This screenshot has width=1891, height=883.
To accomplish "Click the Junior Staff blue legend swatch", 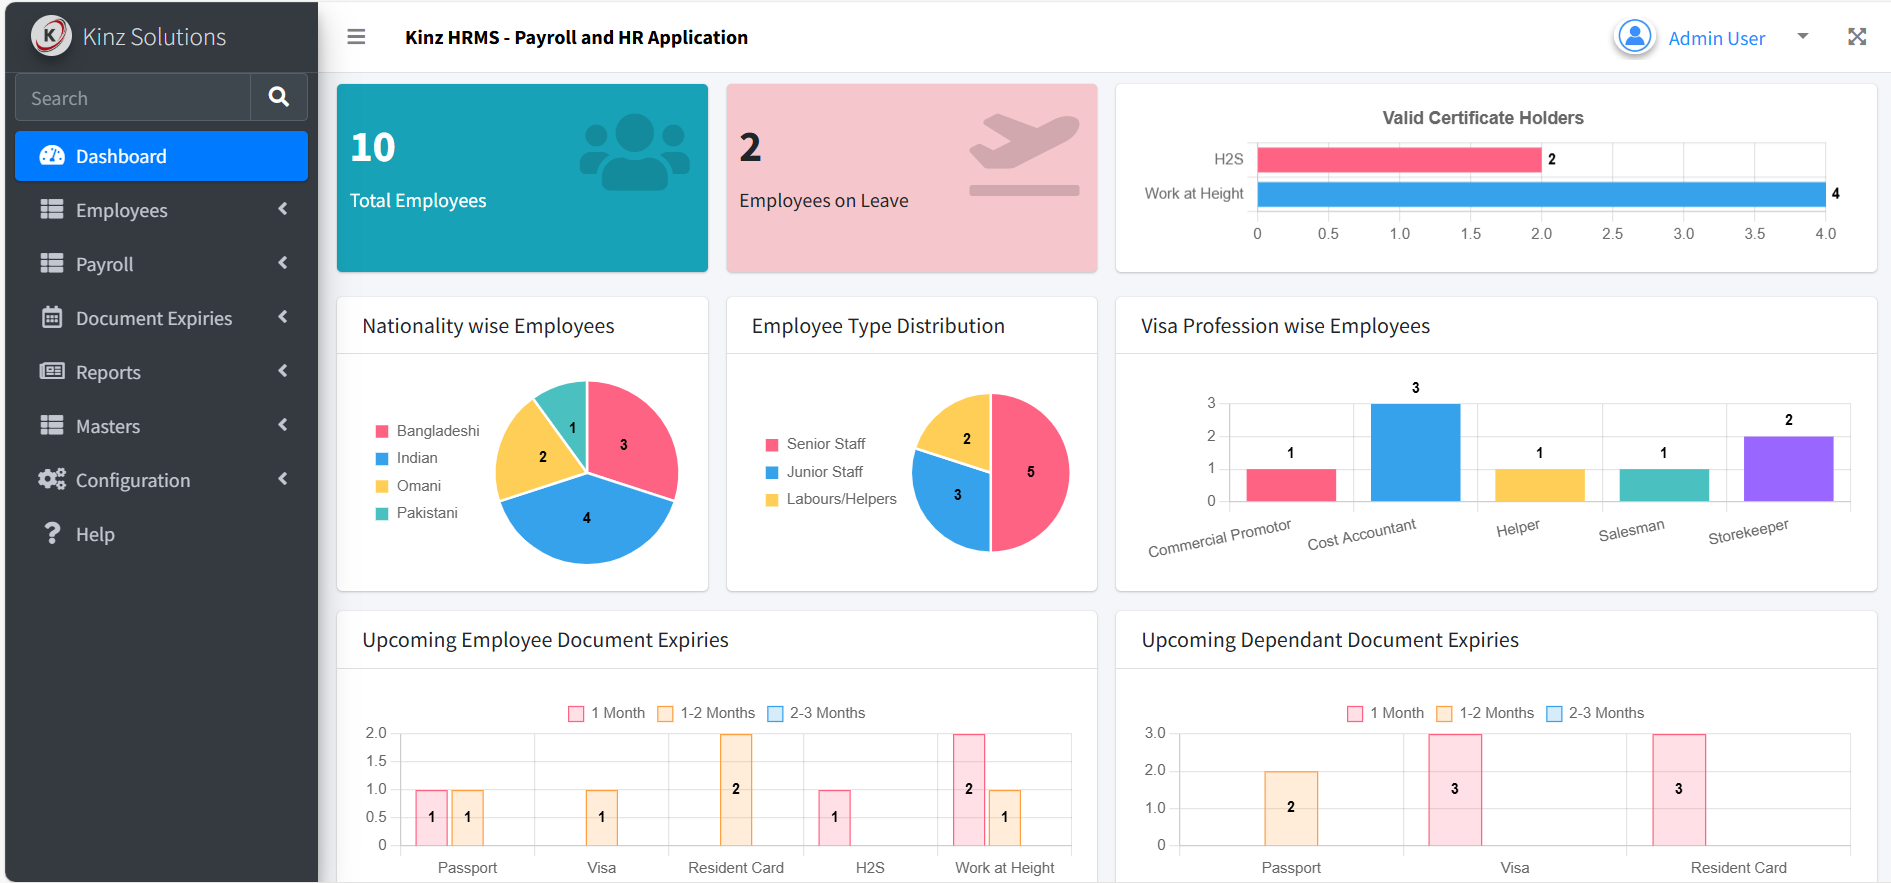I will tap(772, 472).
